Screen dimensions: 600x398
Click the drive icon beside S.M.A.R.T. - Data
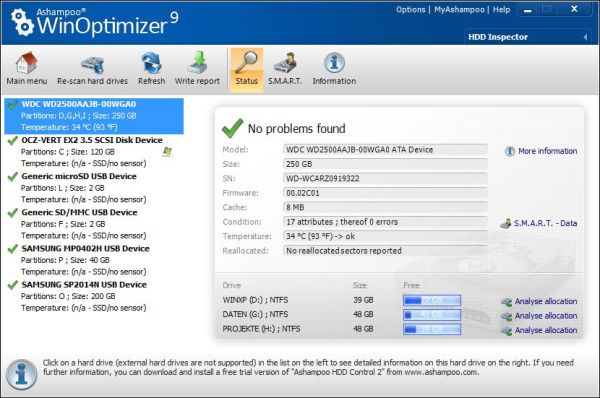point(505,223)
